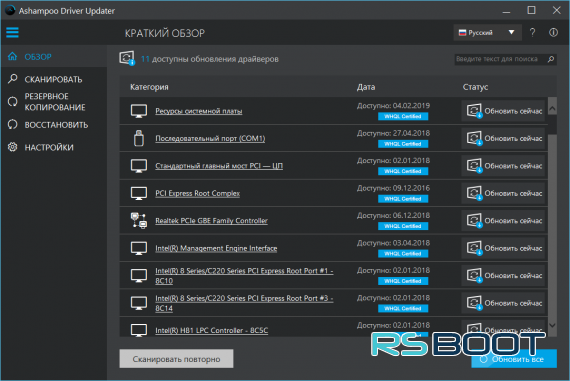Open Ресурсы системной платы link
The image size is (570, 381).
(x=199, y=111)
